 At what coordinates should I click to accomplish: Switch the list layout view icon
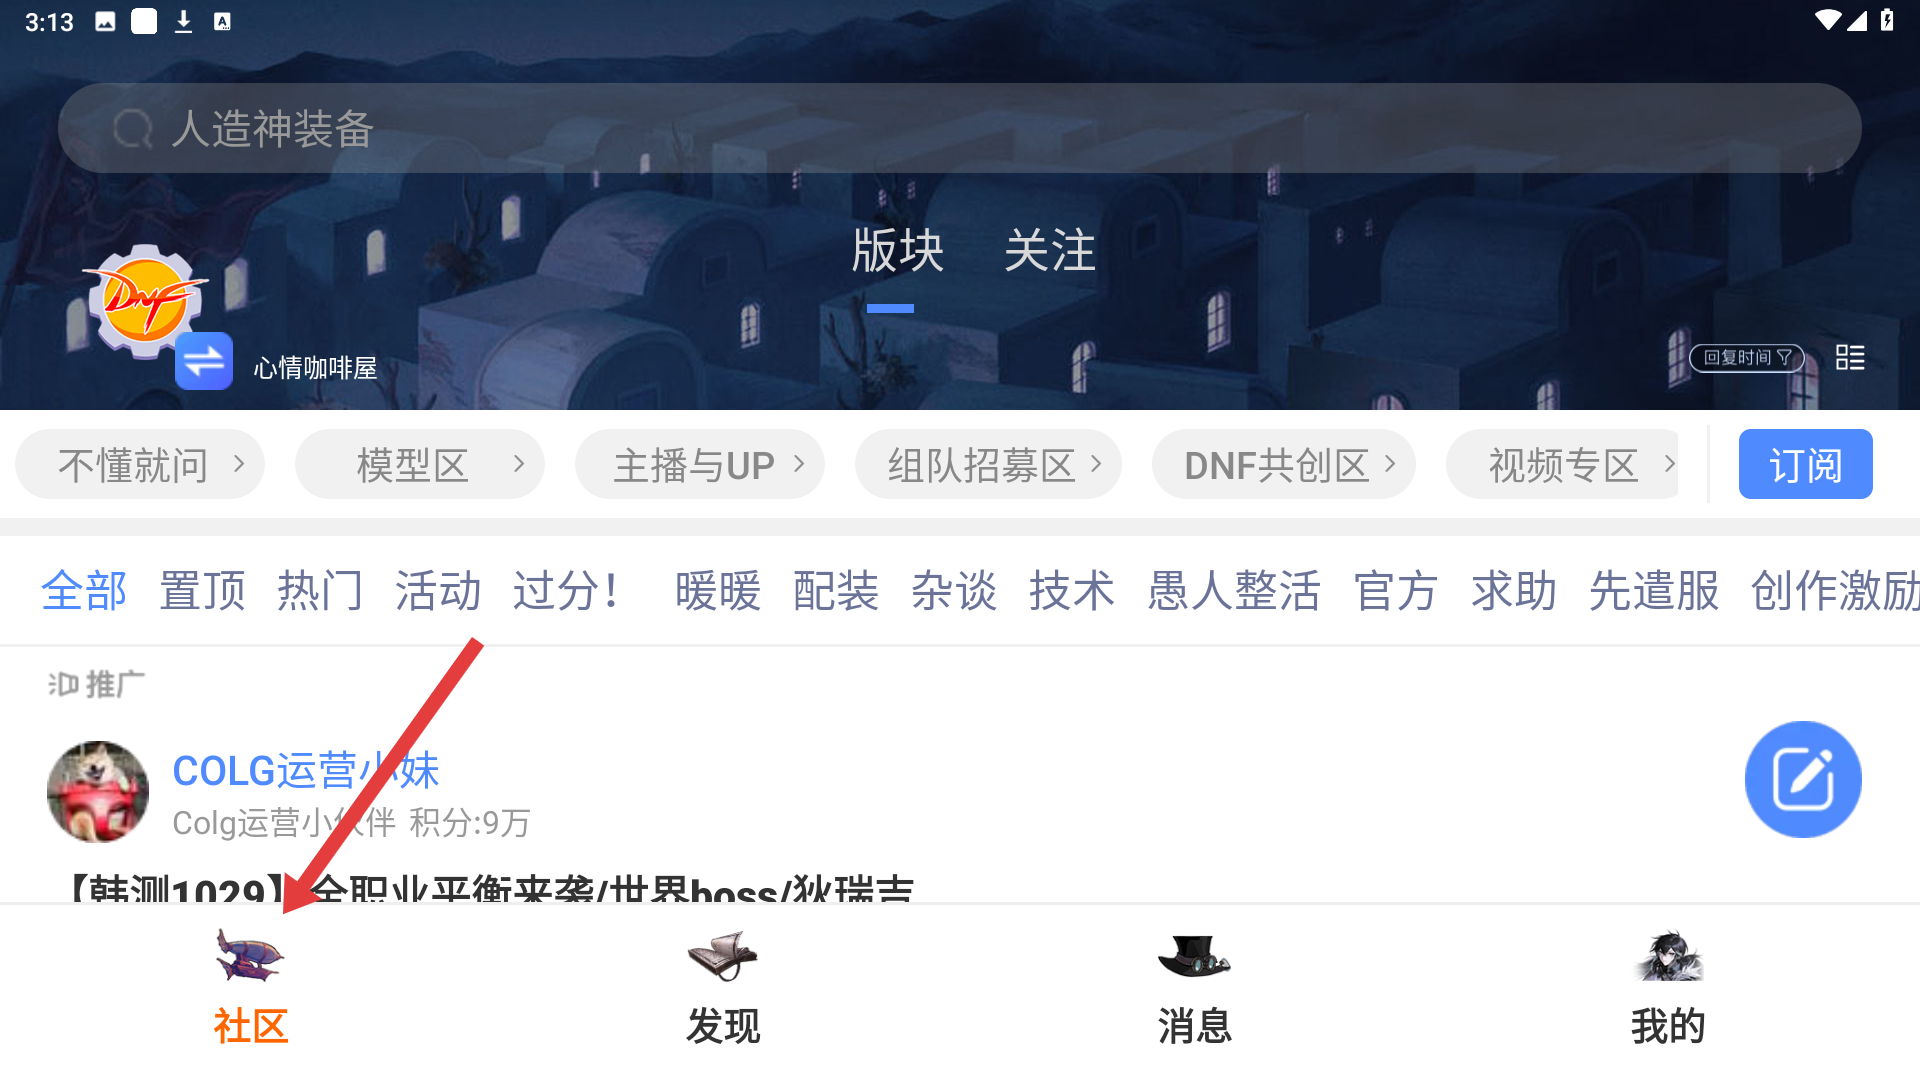tap(1850, 358)
